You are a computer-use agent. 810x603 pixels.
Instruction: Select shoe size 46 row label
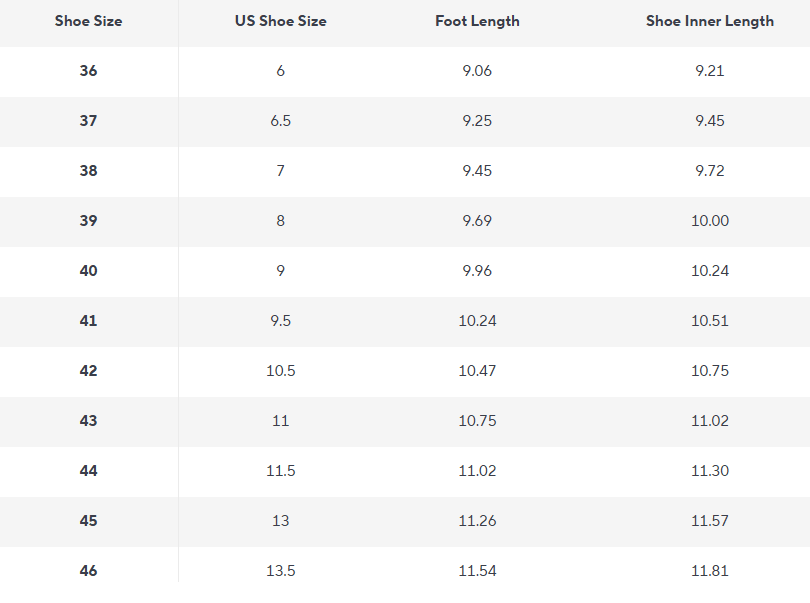point(88,571)
